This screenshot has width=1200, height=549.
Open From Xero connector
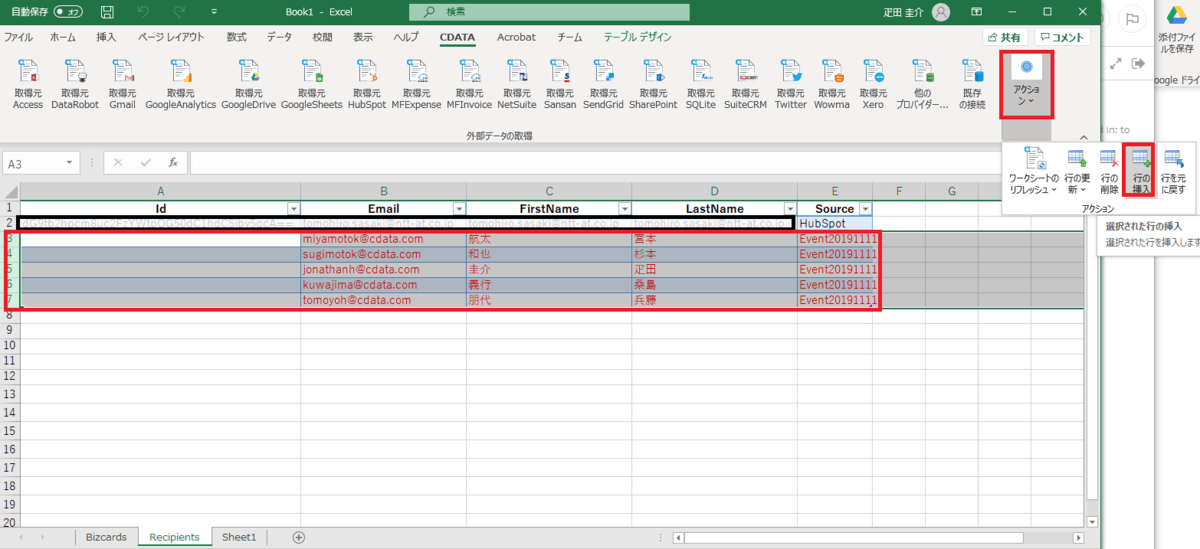(872, 84)
